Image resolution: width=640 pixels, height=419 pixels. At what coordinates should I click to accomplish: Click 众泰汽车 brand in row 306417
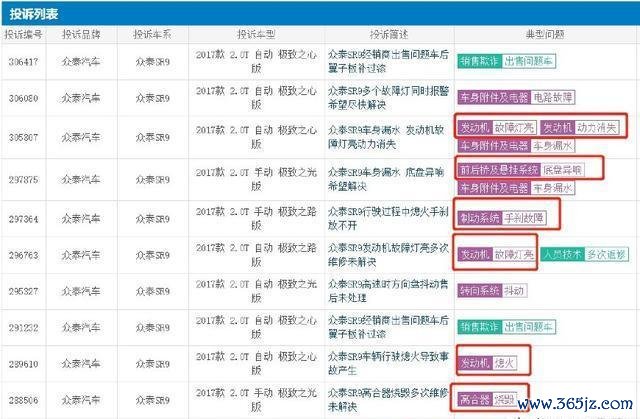point(81,62)
